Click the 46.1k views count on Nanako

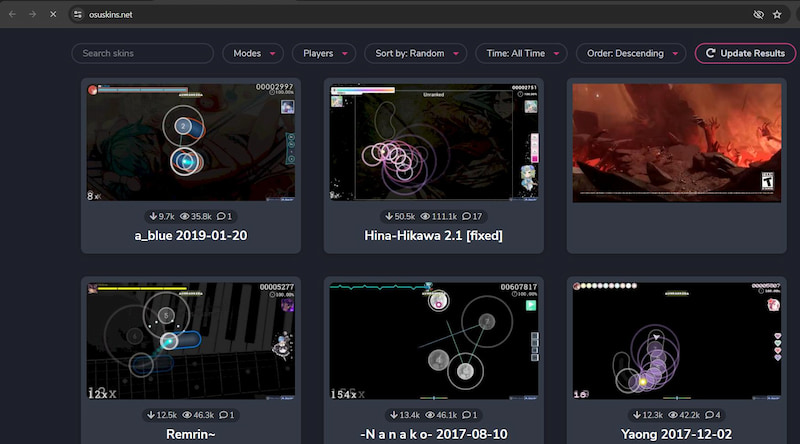click(441, 415)
